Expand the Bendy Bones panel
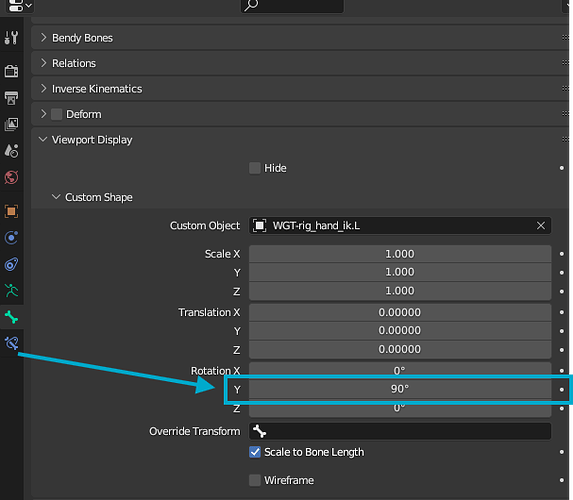Image resolution: width=573 pixels, height=500 pixels. tap(43, 37)
